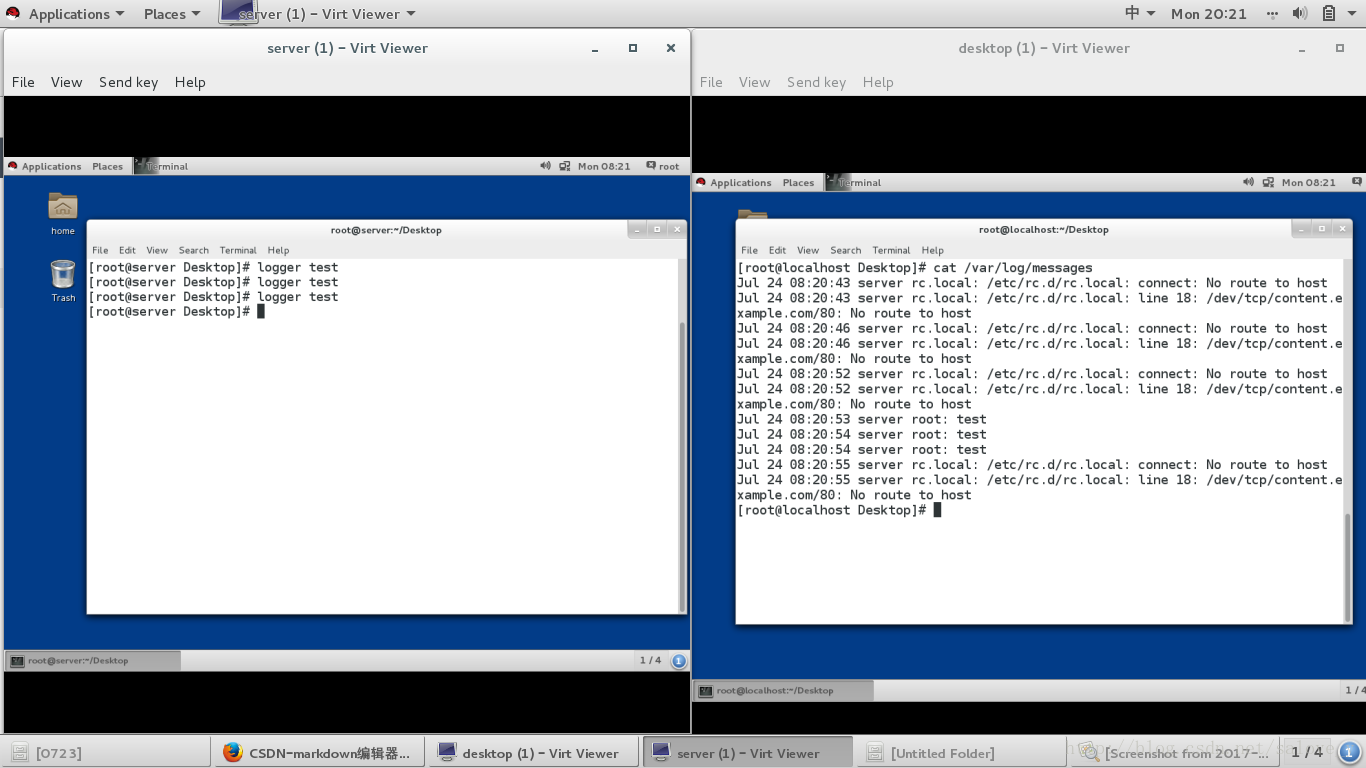Open the host system menu arrow

(x=1353, y=14)
